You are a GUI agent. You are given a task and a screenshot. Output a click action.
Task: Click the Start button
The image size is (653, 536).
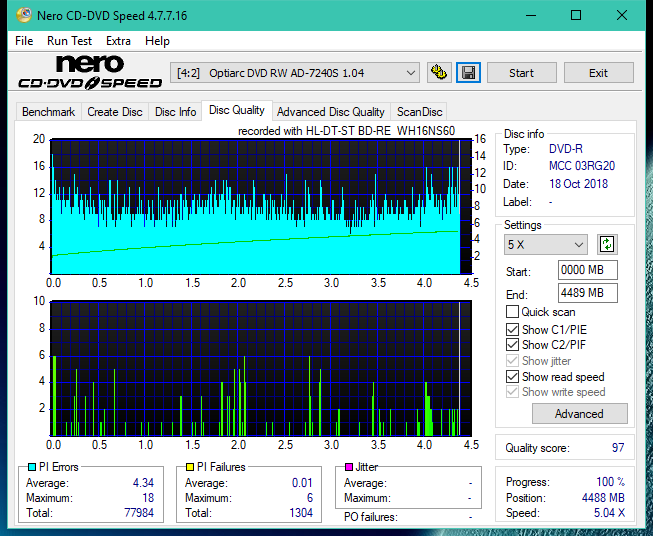(521, 73)
